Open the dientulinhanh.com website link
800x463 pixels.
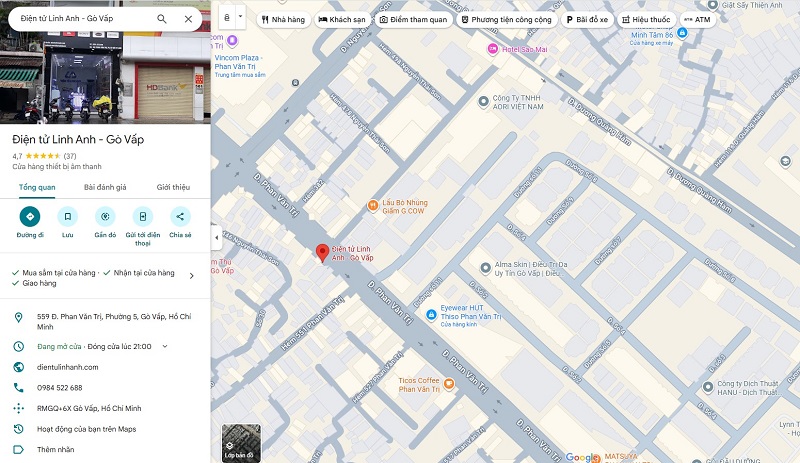point(68,367)
